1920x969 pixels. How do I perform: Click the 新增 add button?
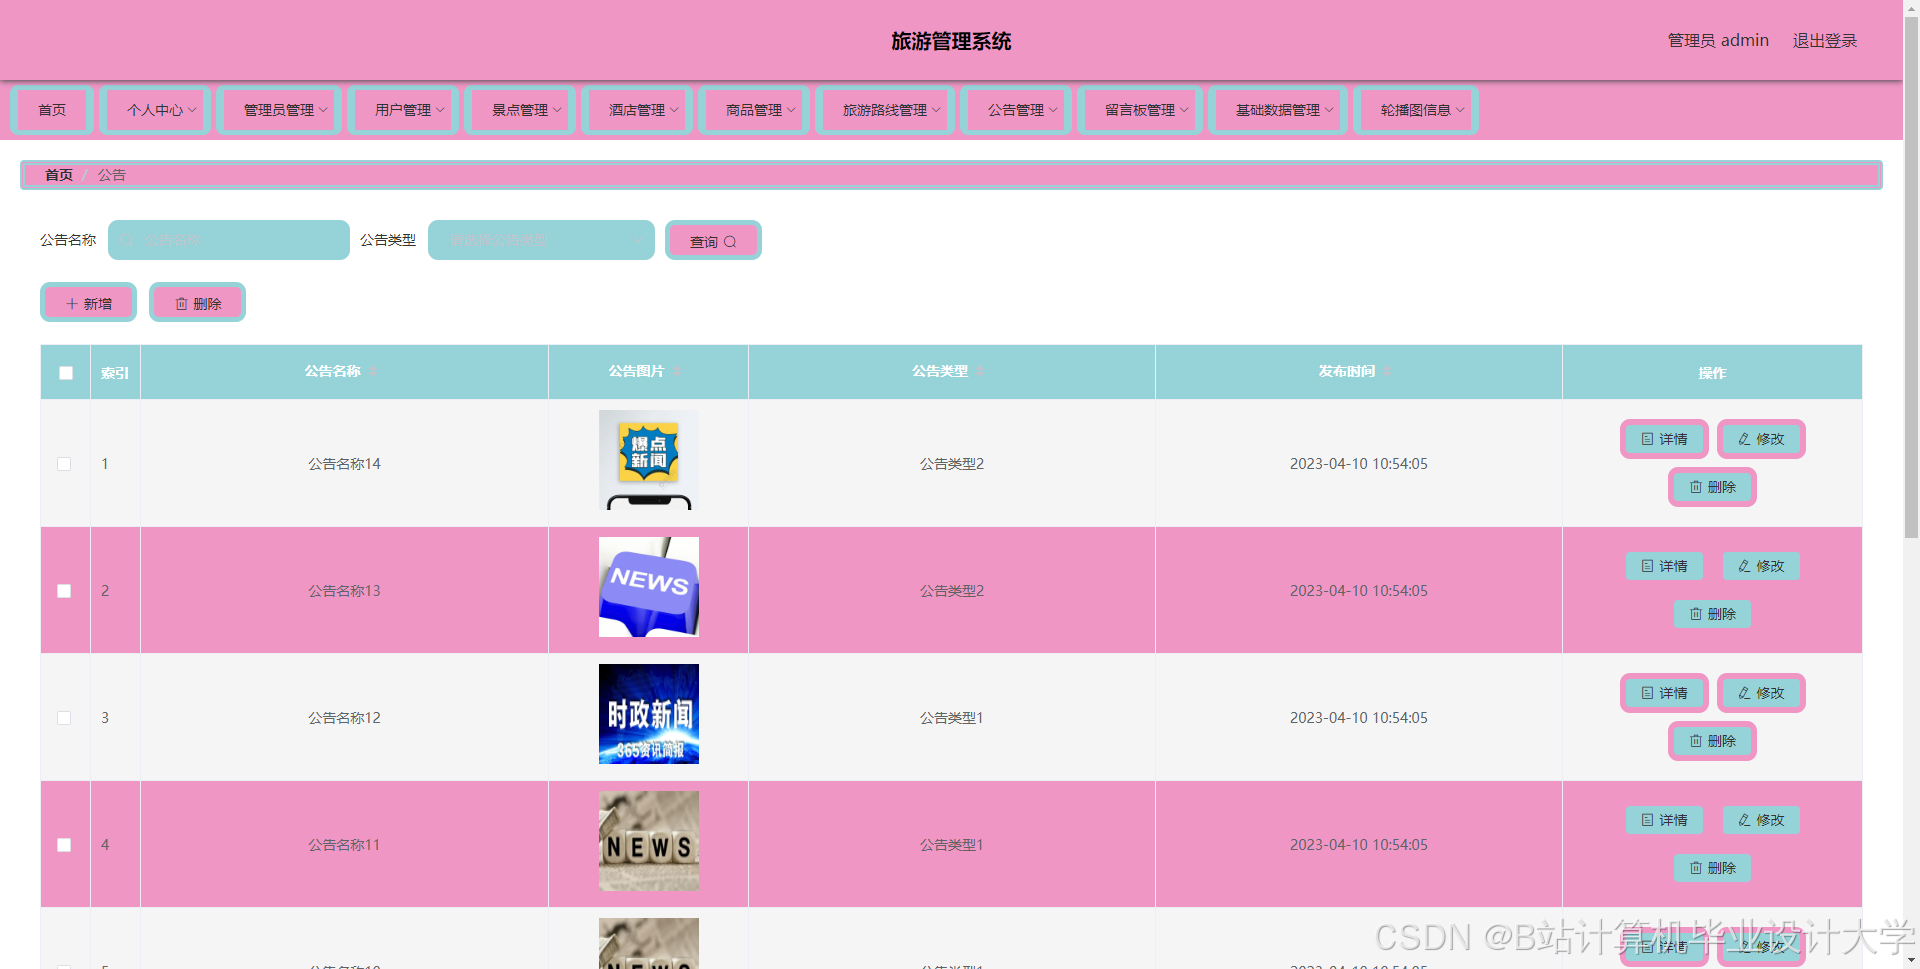pos(88,303)
